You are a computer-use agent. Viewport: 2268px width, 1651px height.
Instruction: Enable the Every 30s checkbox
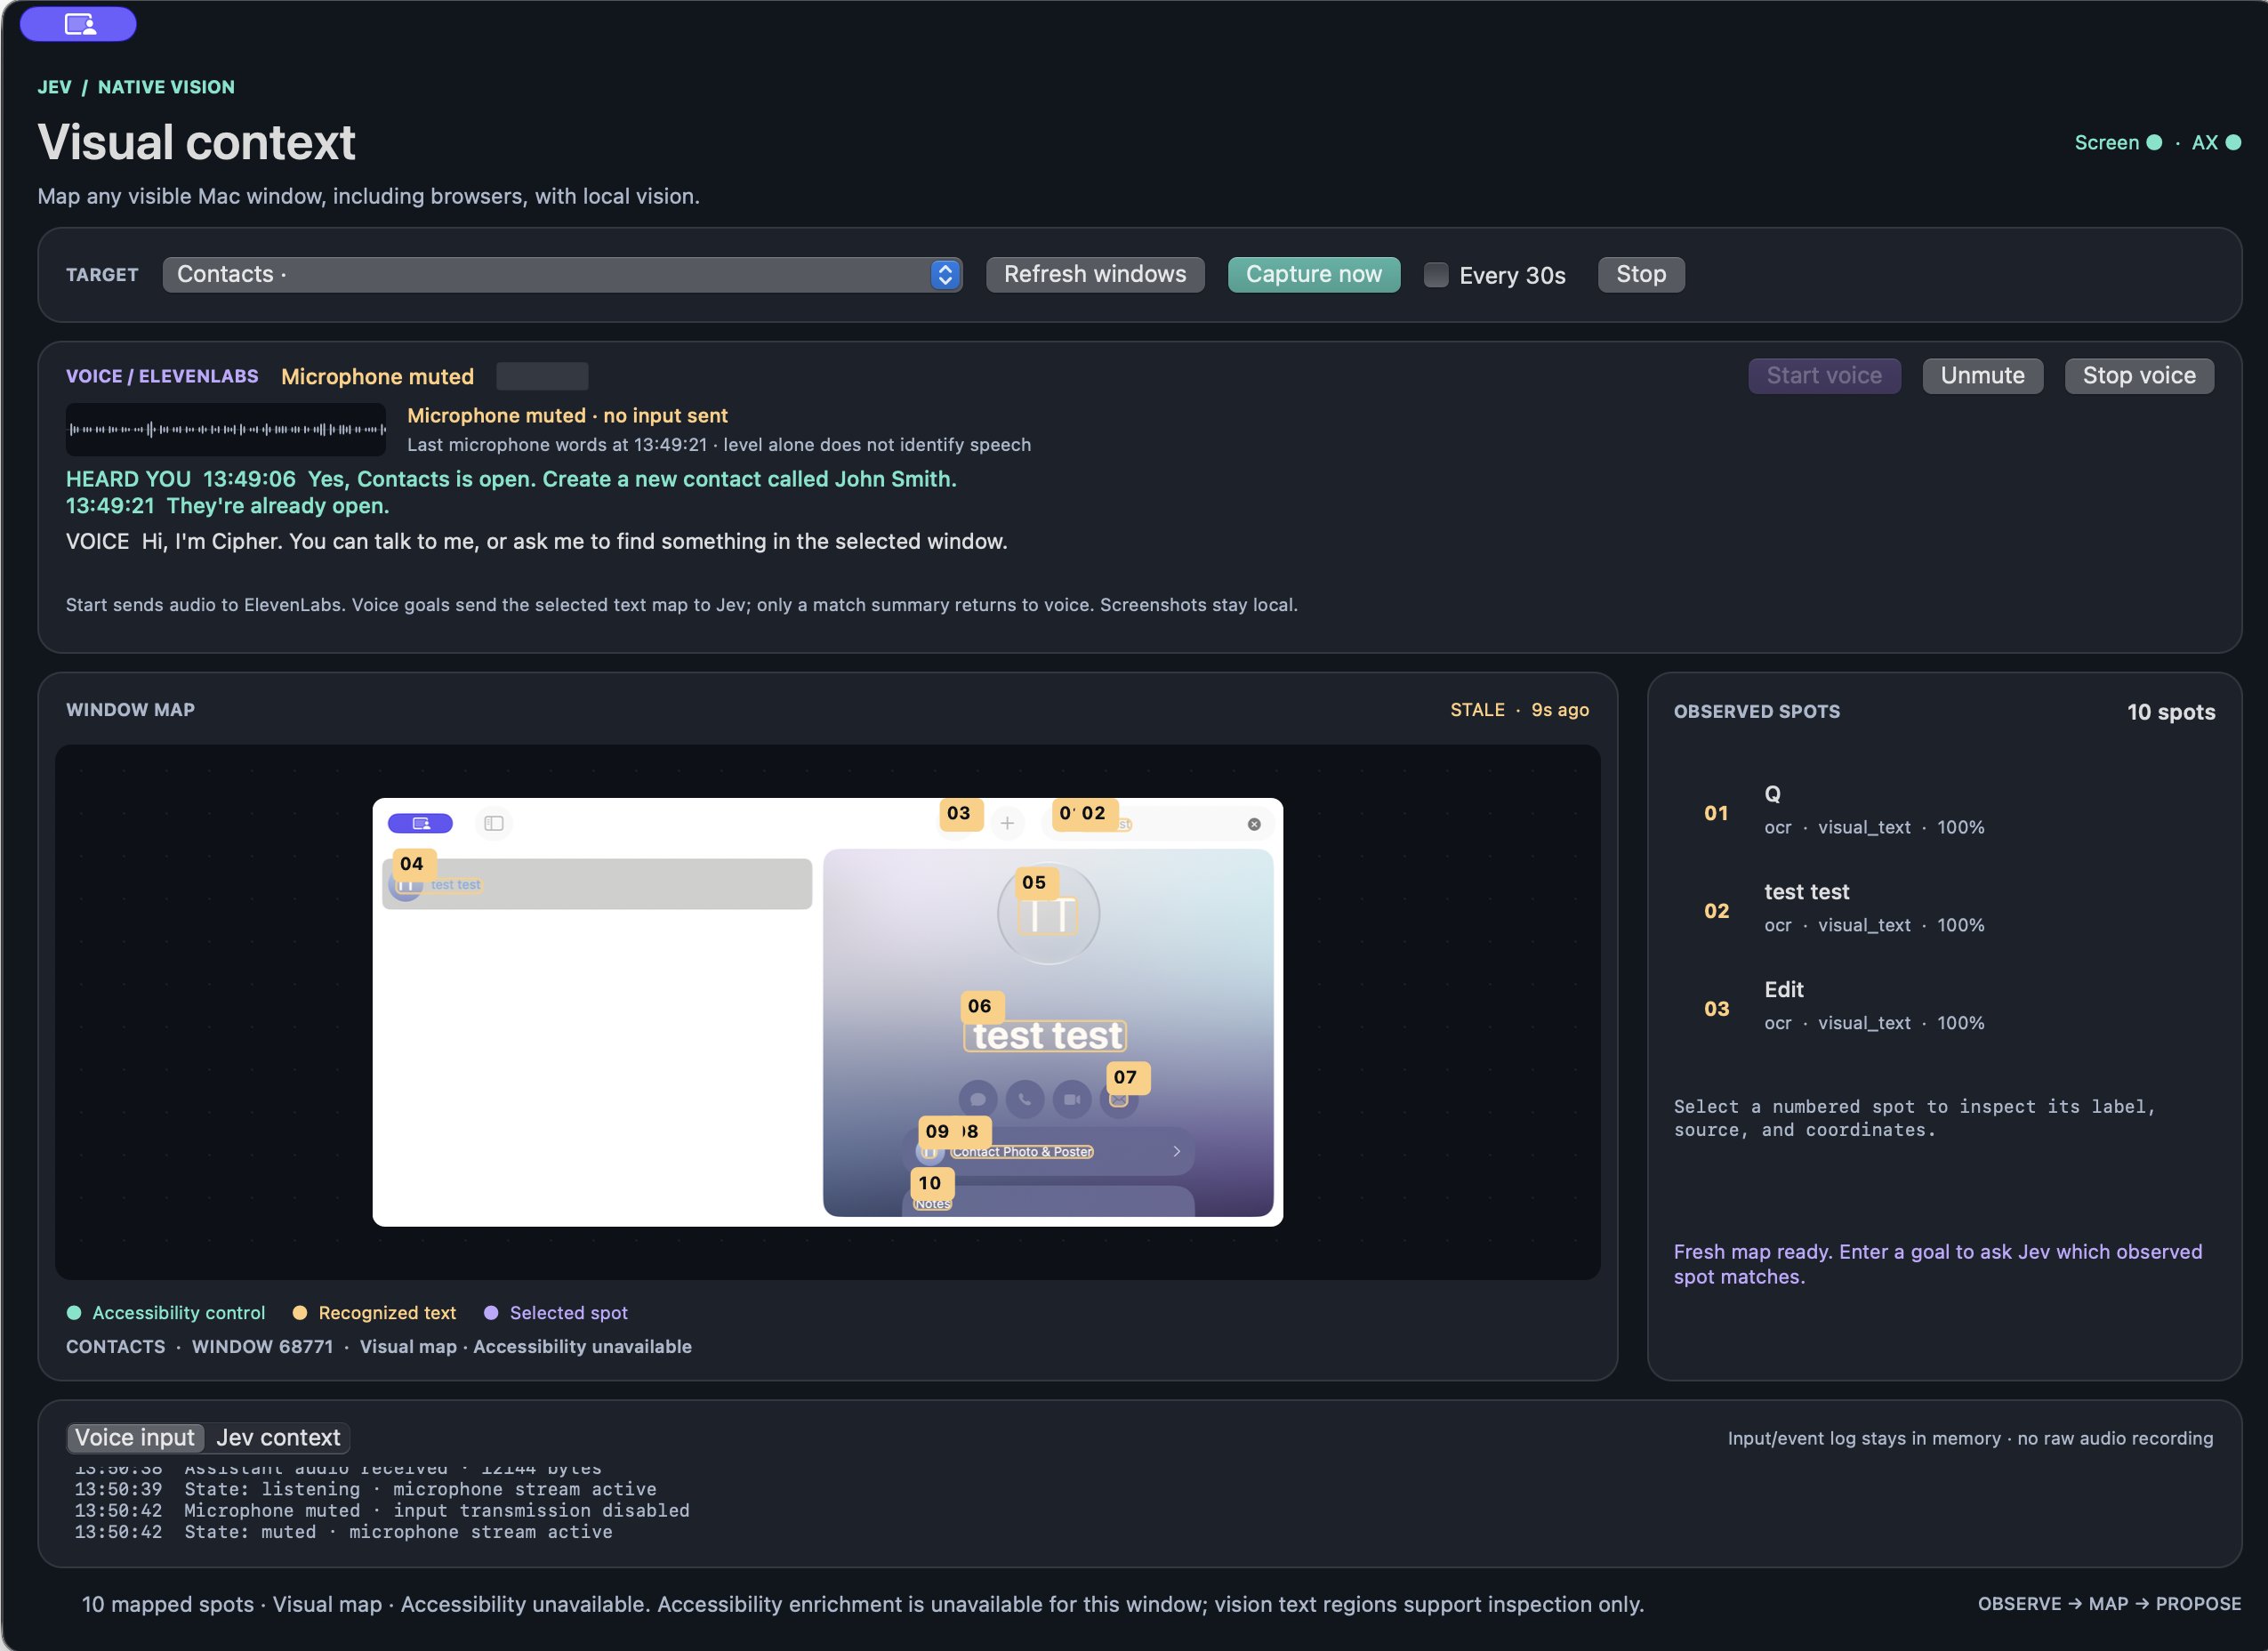pos(1435,275)
